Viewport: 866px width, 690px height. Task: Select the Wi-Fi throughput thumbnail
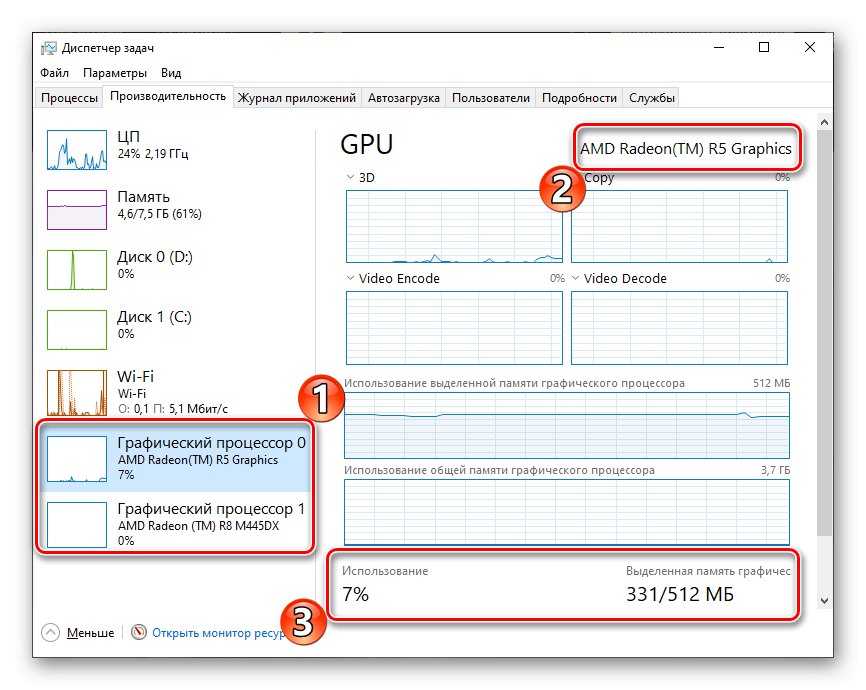coord(76,392)
